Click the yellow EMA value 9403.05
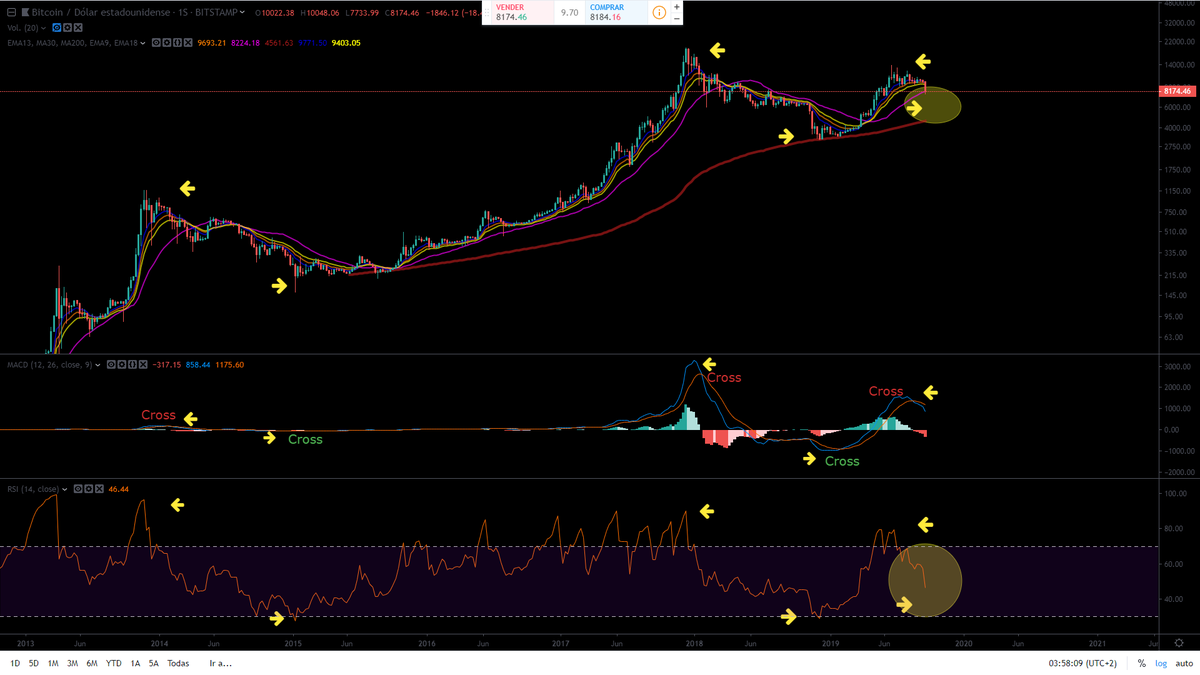 click(x=346, y=43)
